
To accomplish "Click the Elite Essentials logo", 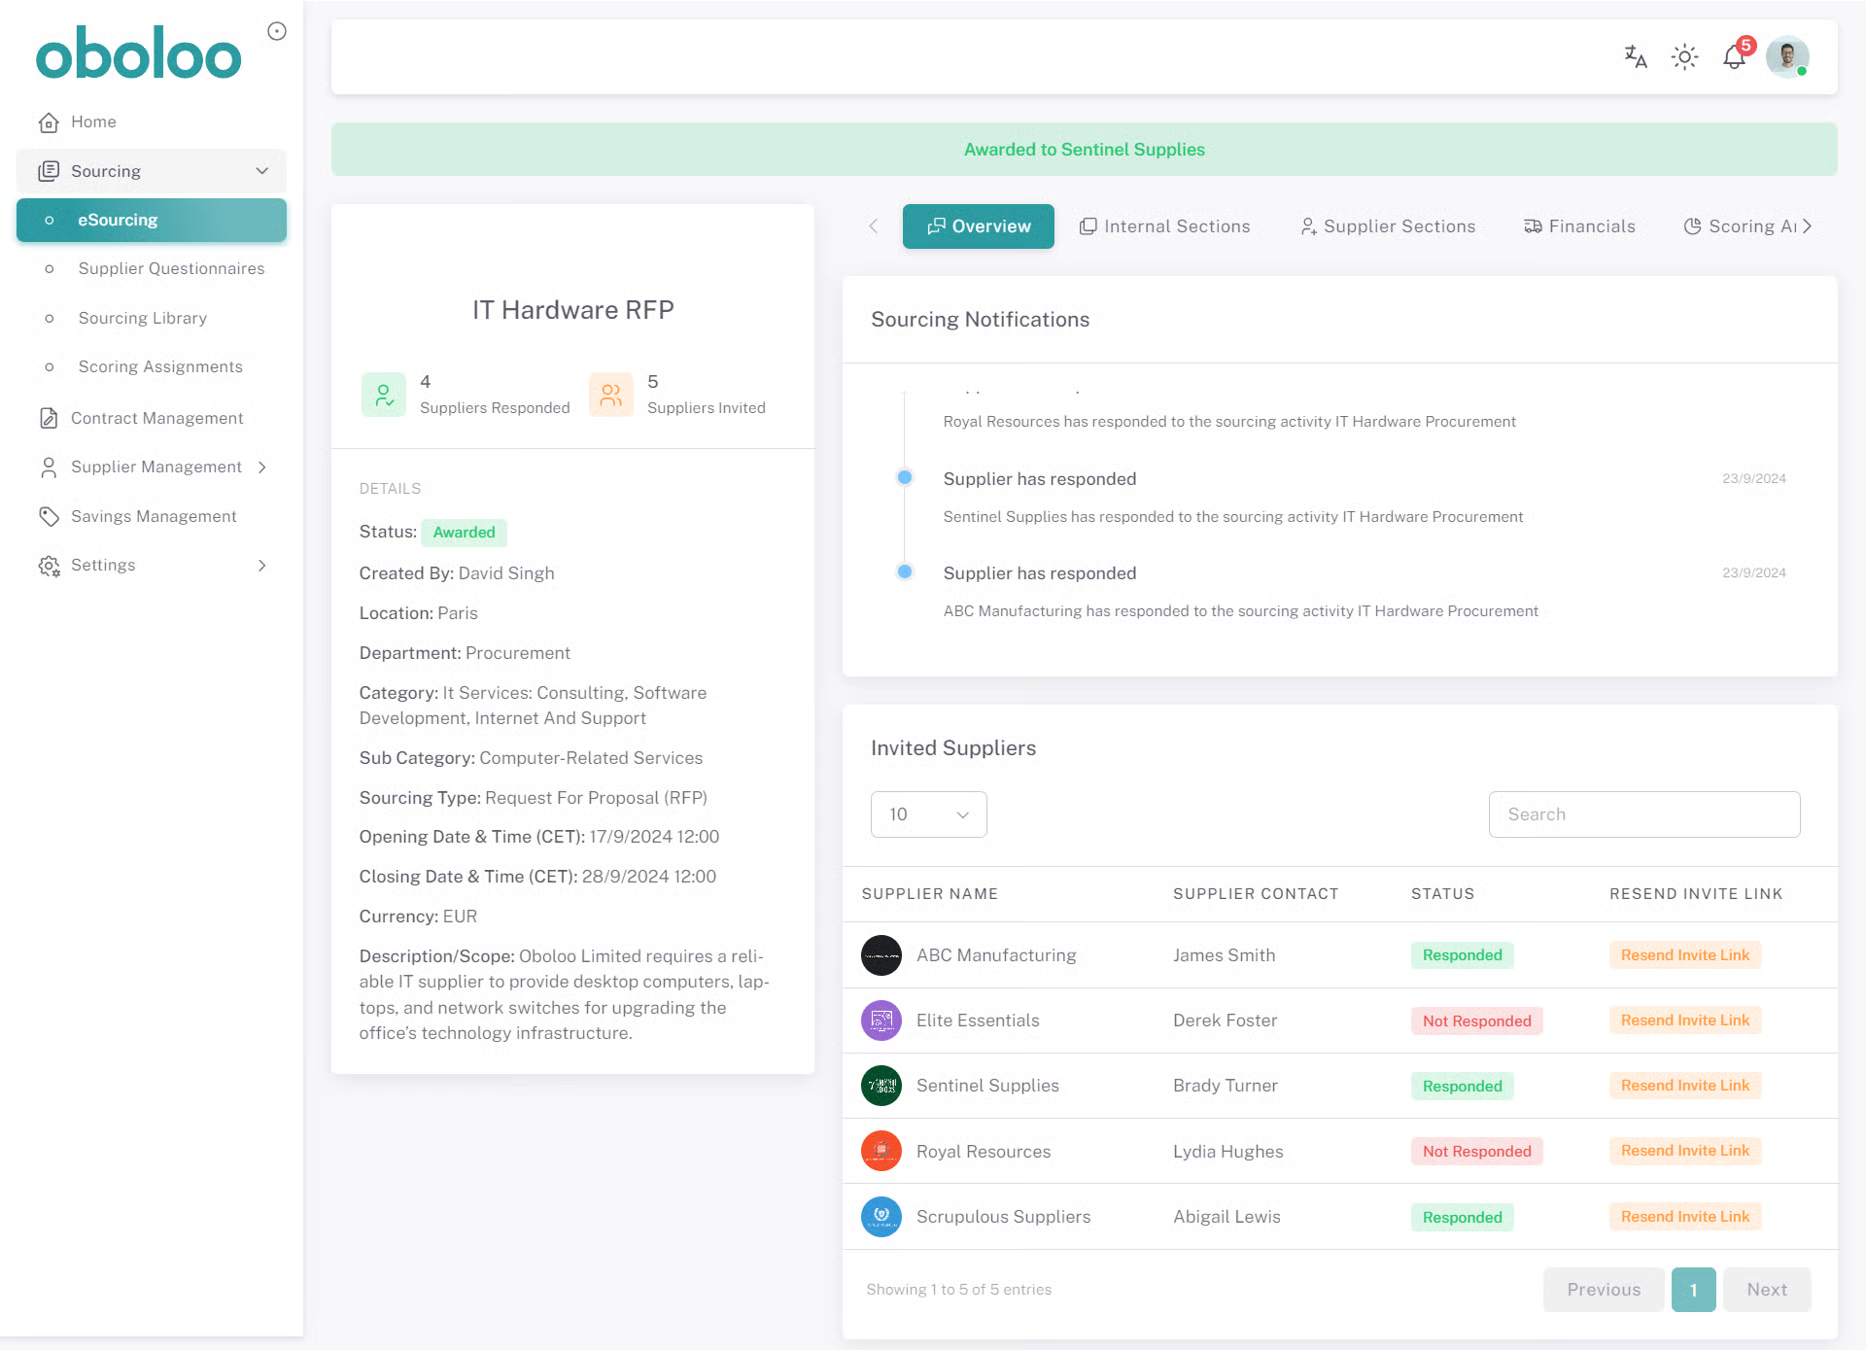I will tap(881, 1020).
